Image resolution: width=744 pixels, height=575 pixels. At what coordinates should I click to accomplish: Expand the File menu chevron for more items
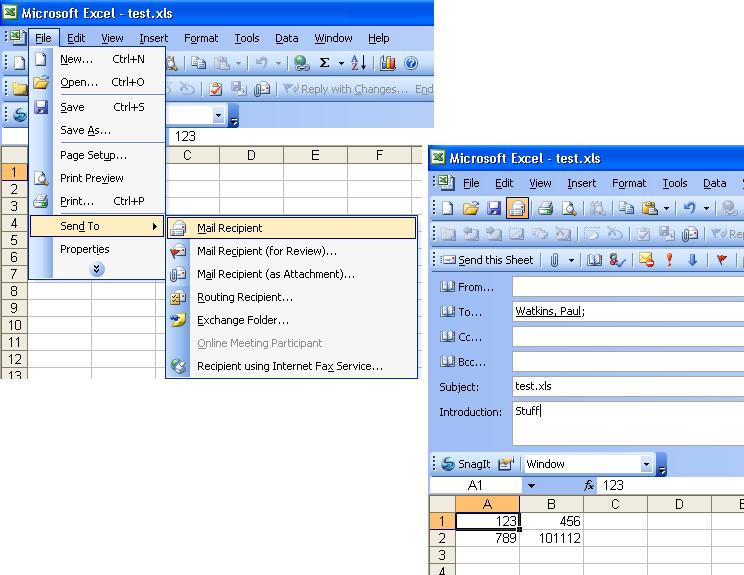(97, 269)
